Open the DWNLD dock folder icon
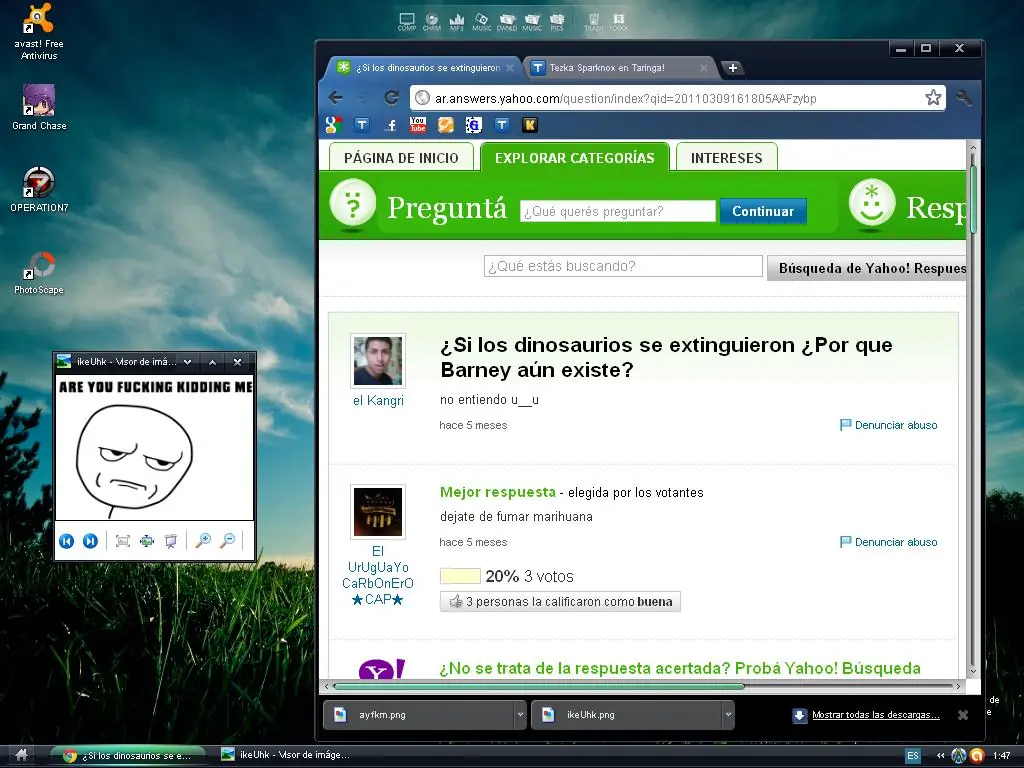The height and width of the screenshot is (768, 1024). coord(507,22)
